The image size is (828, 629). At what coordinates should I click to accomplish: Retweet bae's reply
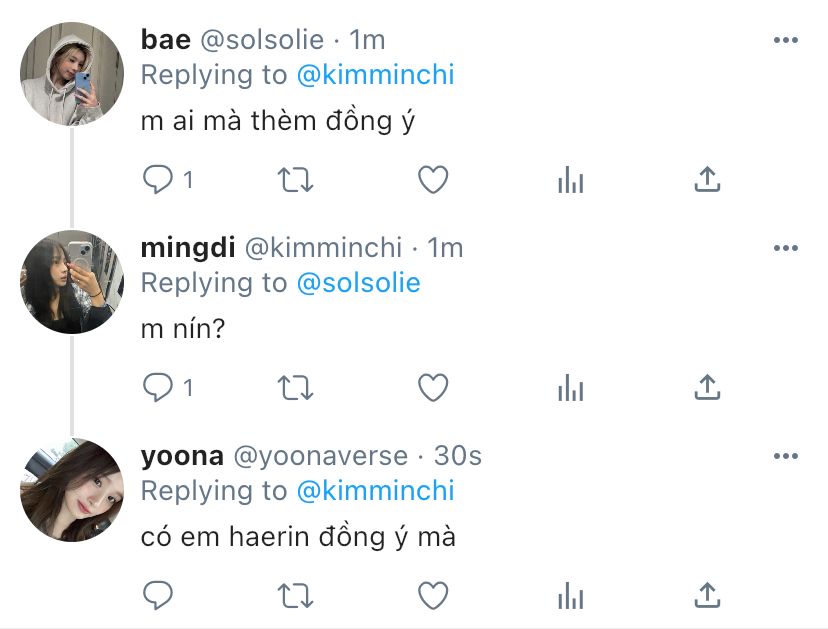point(295,180)
